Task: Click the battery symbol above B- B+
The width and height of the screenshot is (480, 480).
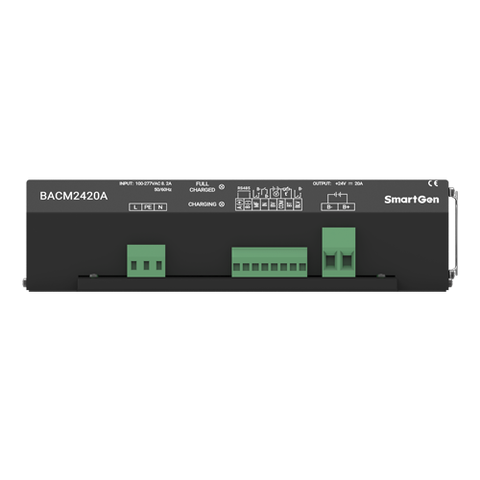Action: pyautogui.click(x=338, y=195)
